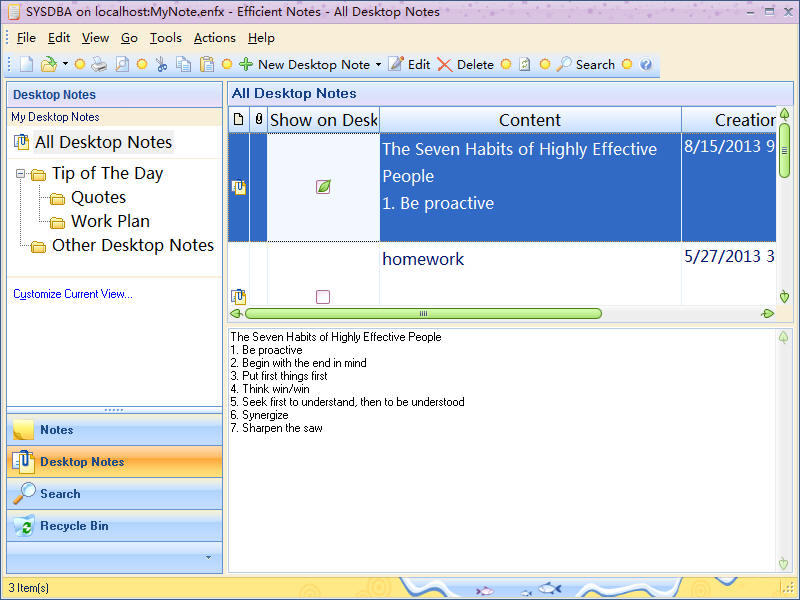
Task: Click the new blank document toolbar icon
Action: click(26, 64)
